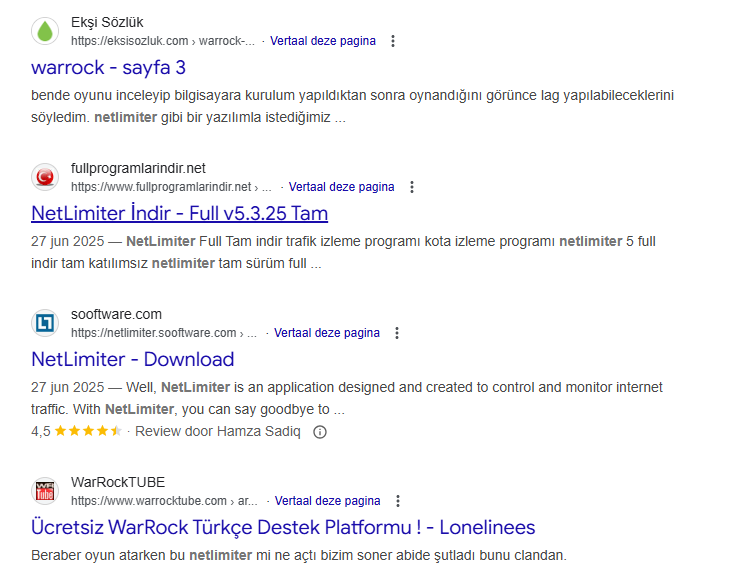Click 'Vertaal deze pagina' for WarRockTUBE
This screenshot has height=583, width=731.
tap(327, 501)
